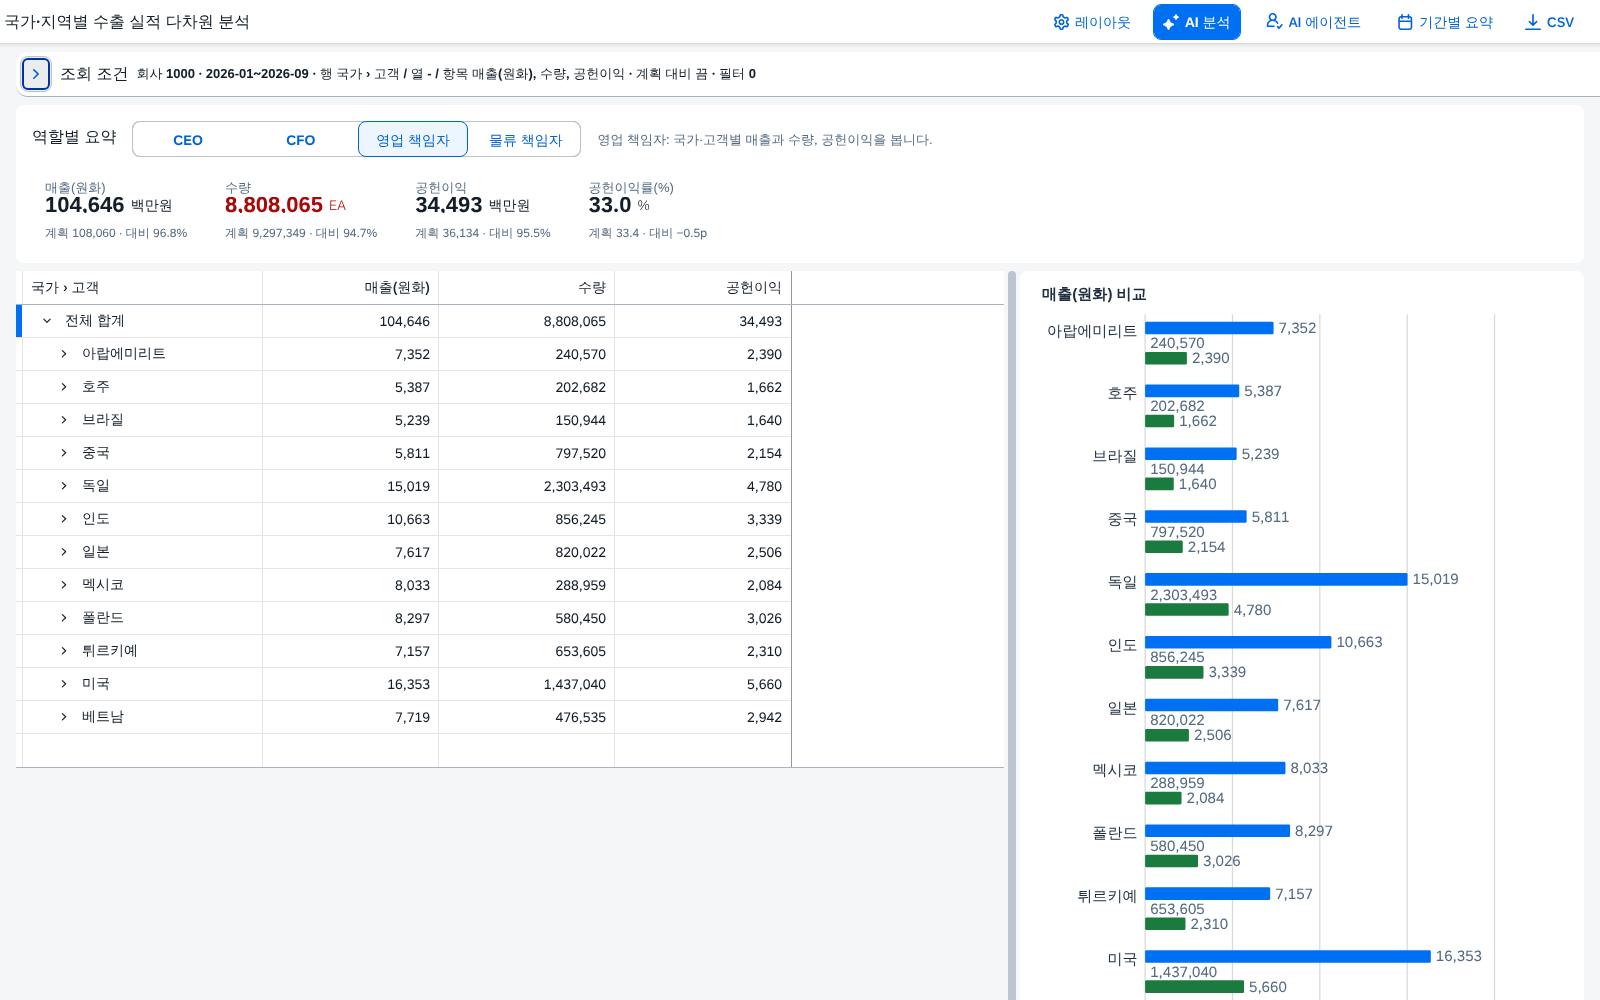The image size is (1600, 1000).
Task: Click the 매출(원화) 비교 chart title
Action: point(1094,295)
